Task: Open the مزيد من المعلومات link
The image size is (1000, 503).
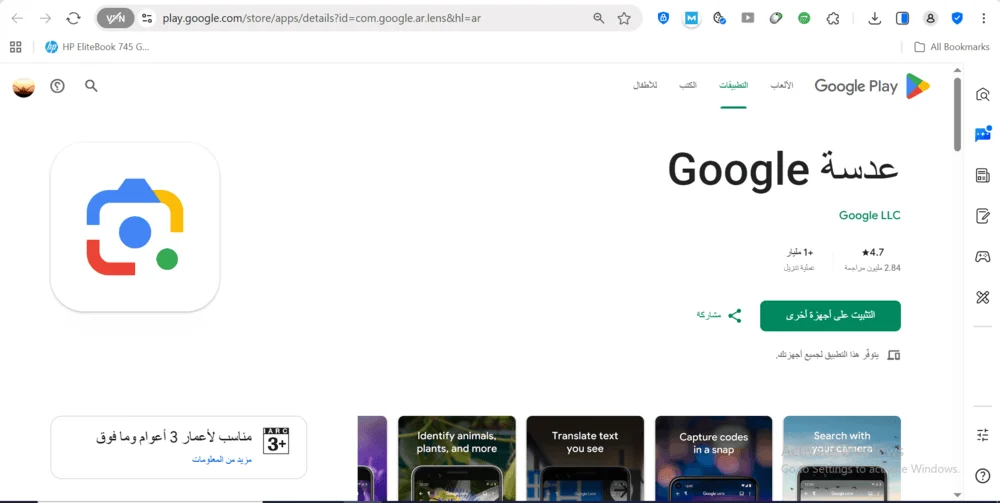Action: tap(222, 460)
